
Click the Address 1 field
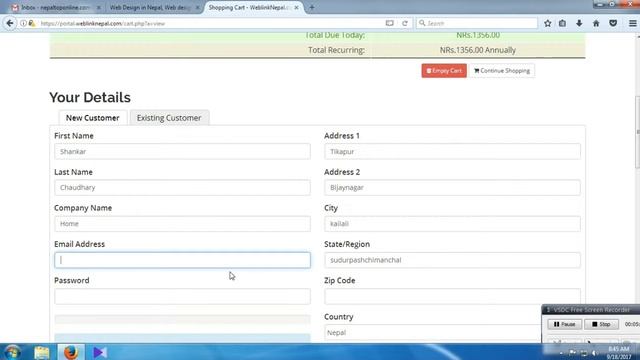tap(452, 151)
